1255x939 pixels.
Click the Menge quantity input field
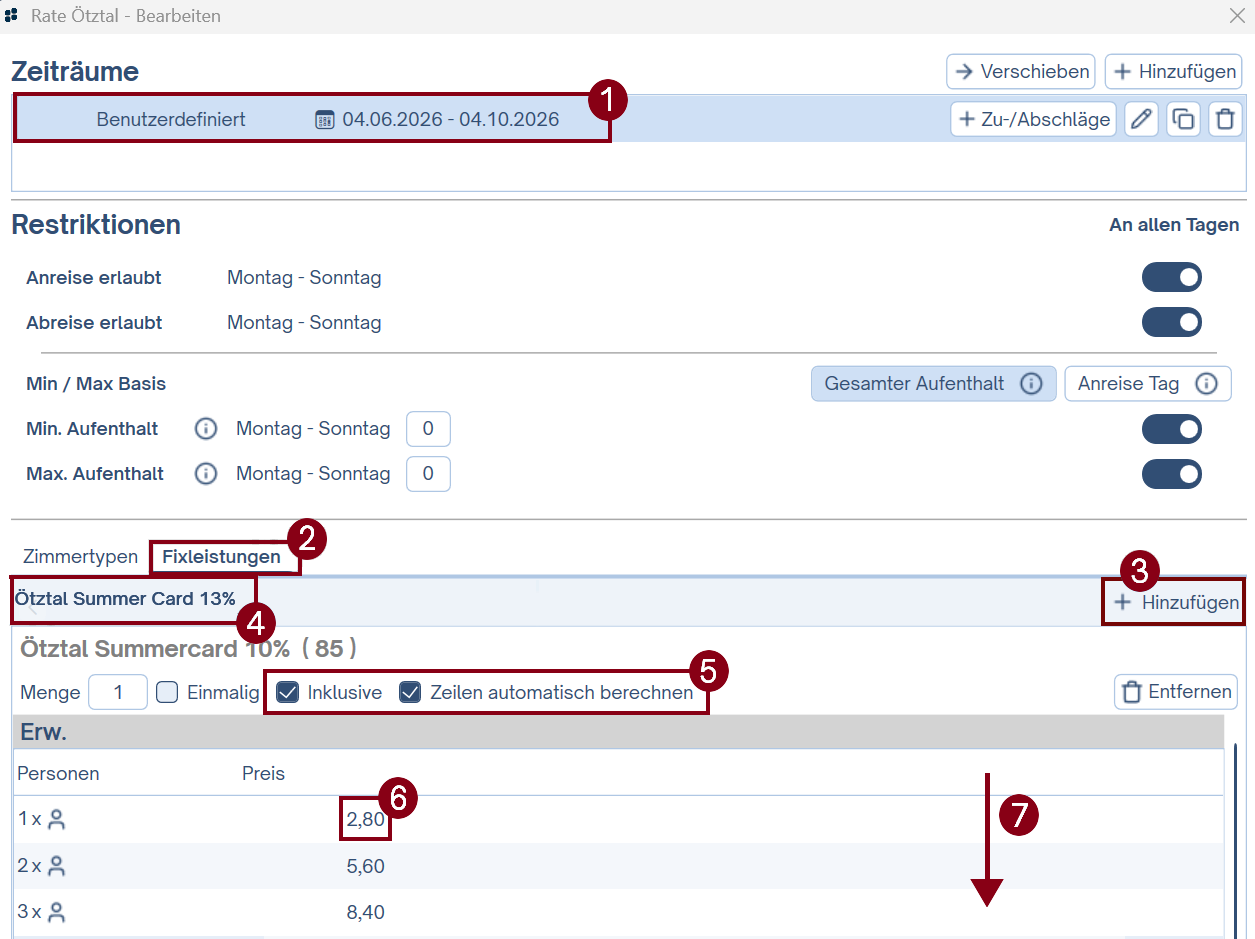click(118, 692)
